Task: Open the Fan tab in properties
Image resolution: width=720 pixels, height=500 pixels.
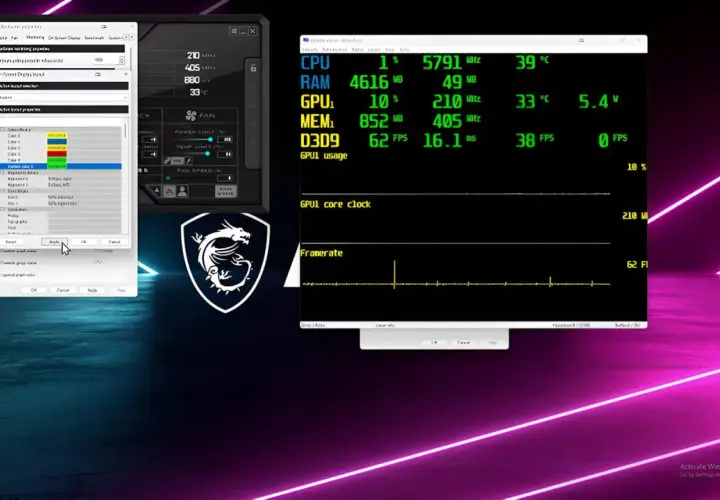Action: (15, 38)
